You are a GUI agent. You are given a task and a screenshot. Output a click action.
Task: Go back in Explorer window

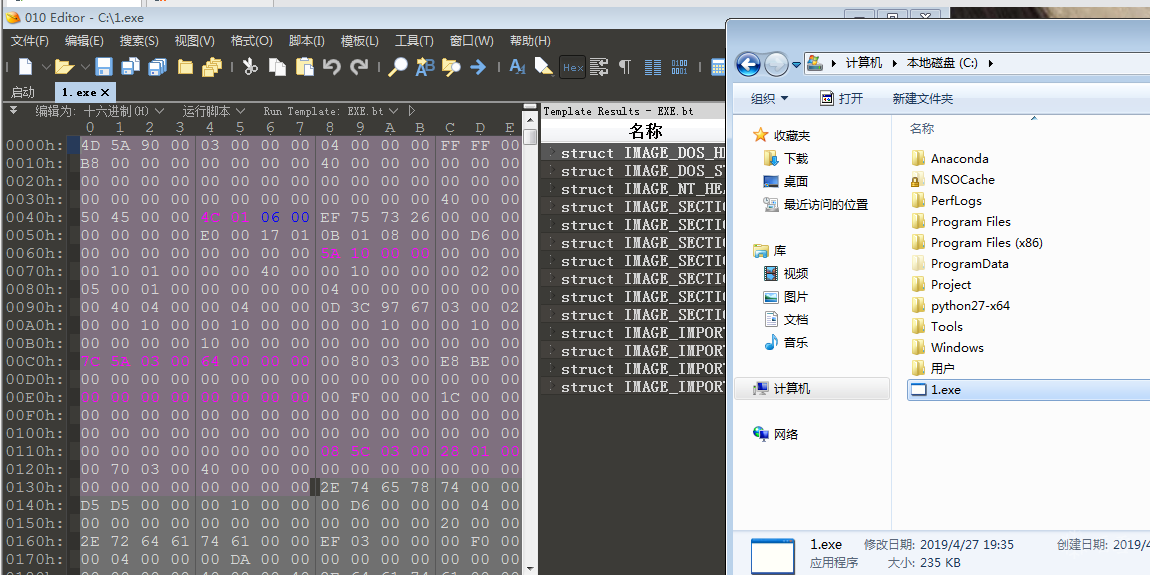[747, 65]
